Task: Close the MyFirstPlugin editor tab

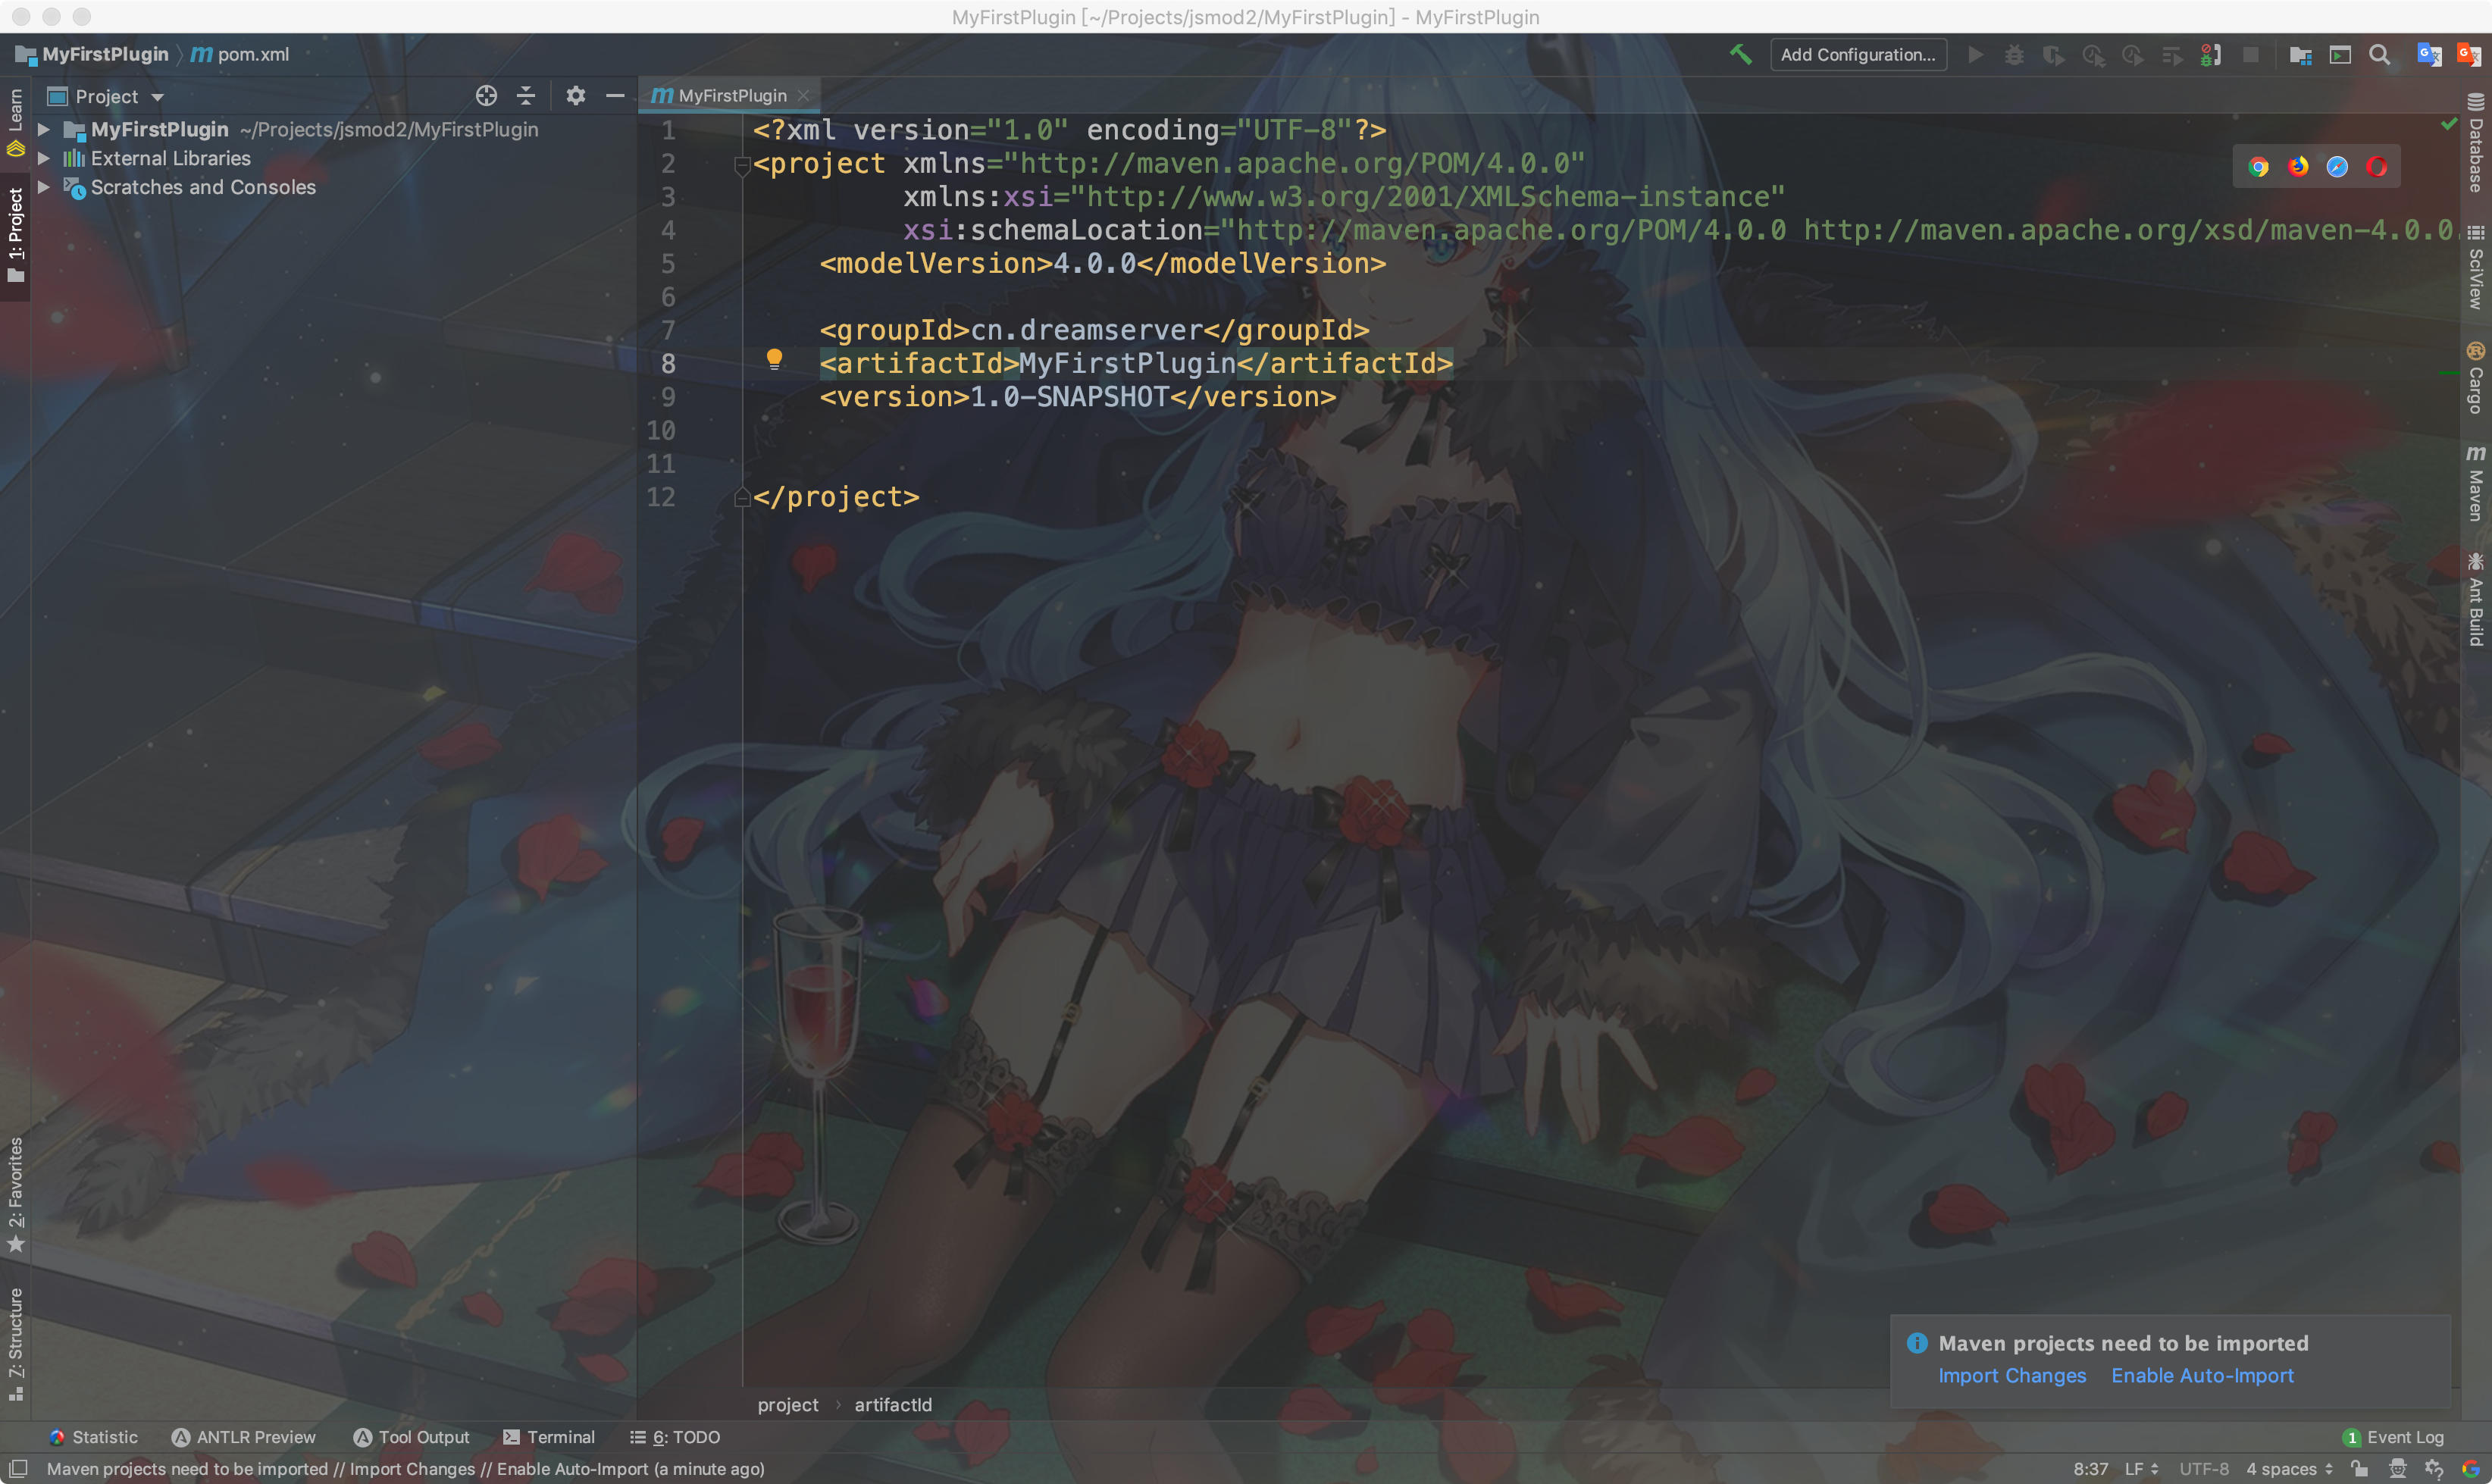Action: [803, 96]
